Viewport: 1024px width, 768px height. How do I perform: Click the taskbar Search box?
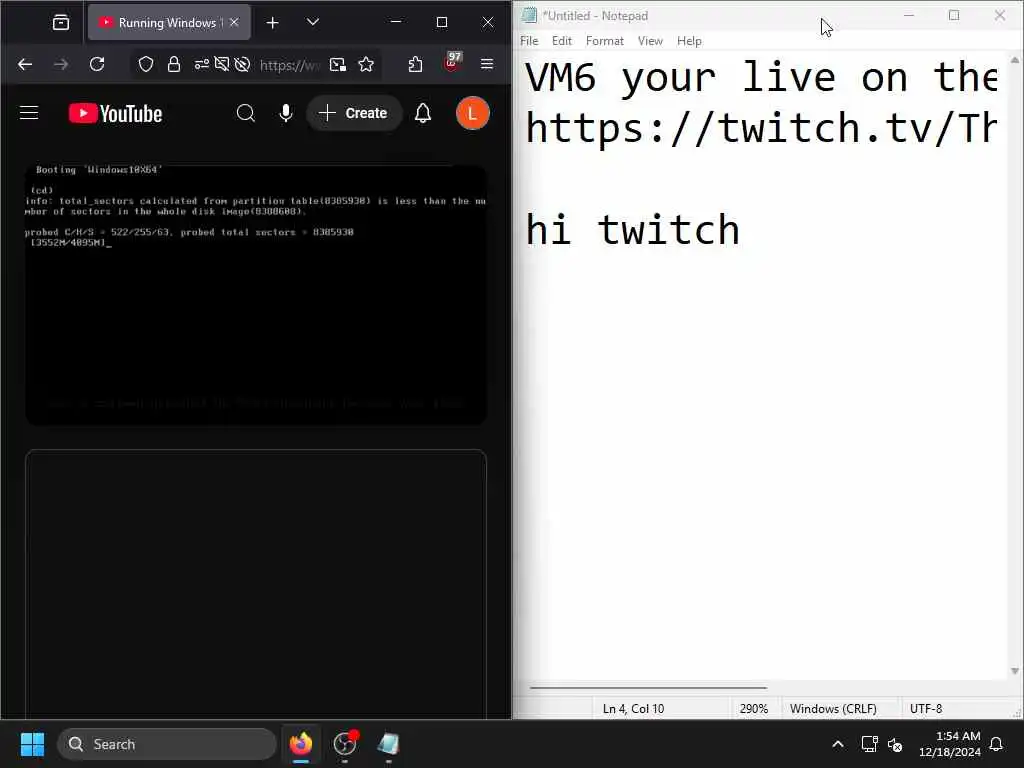pyautogui.click(x=167, y=744)
